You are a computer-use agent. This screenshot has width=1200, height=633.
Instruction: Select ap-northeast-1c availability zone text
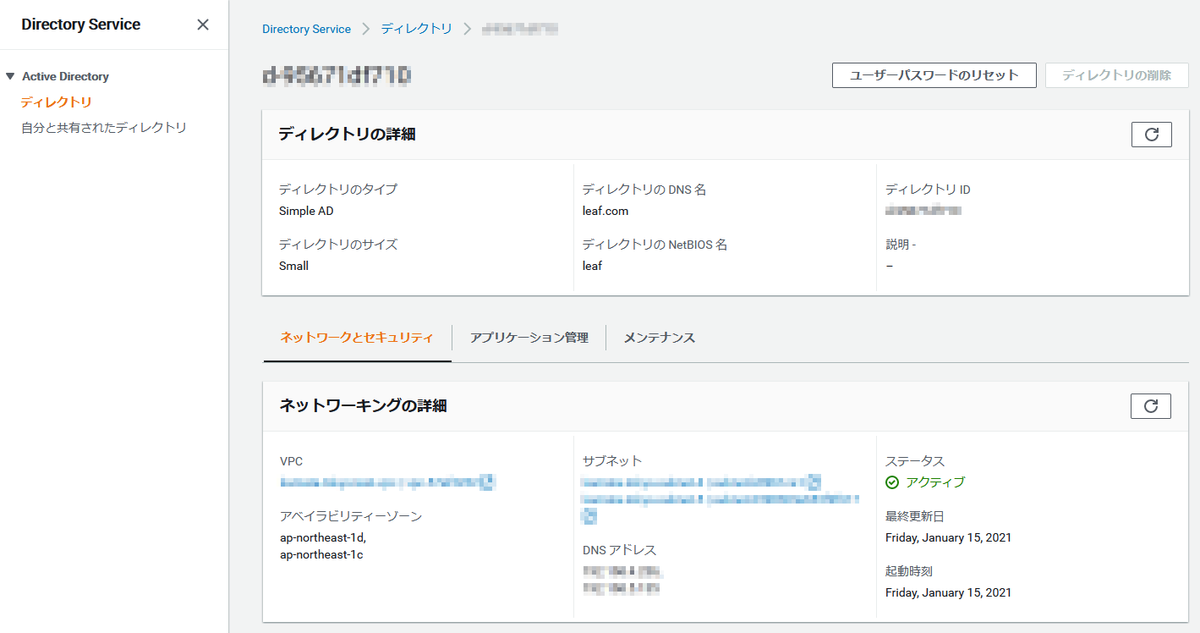click(321, 554)
